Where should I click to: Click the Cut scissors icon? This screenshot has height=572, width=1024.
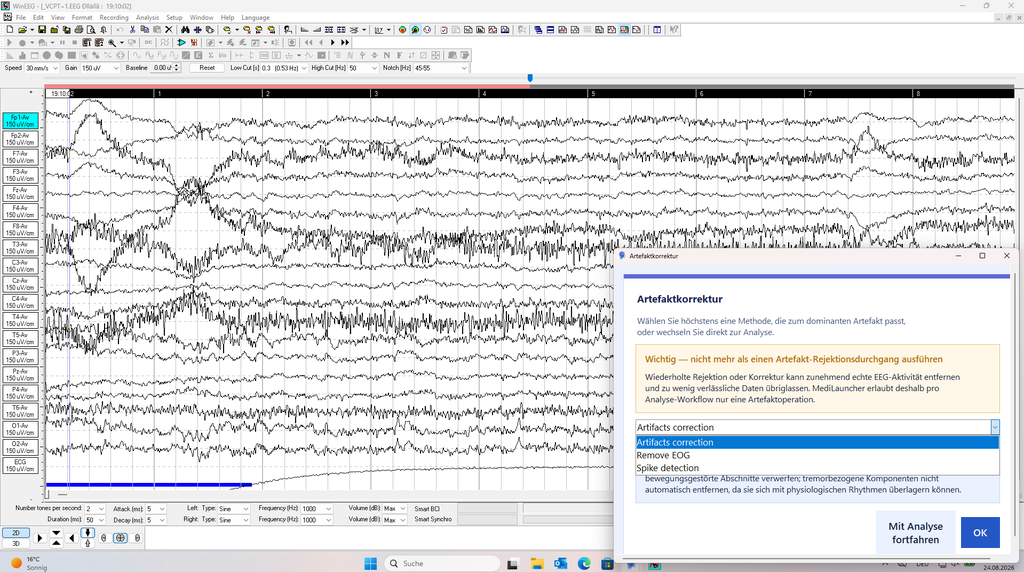[x=133, y=29]
